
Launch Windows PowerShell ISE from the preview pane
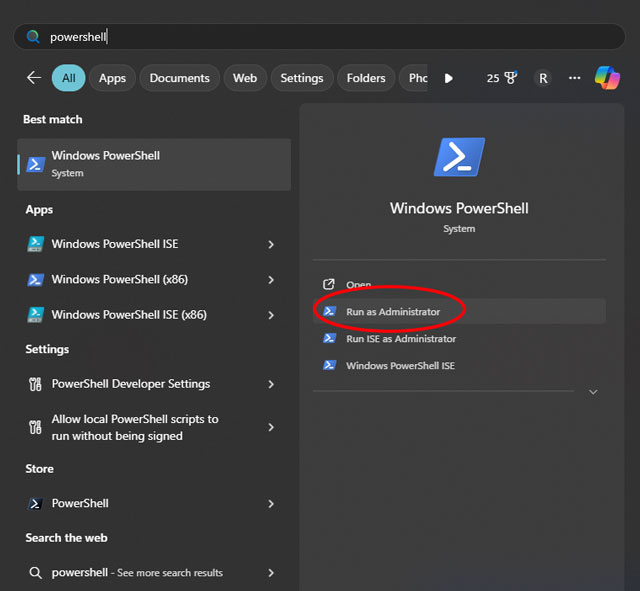pyautogui.click(x=459, y=365)
